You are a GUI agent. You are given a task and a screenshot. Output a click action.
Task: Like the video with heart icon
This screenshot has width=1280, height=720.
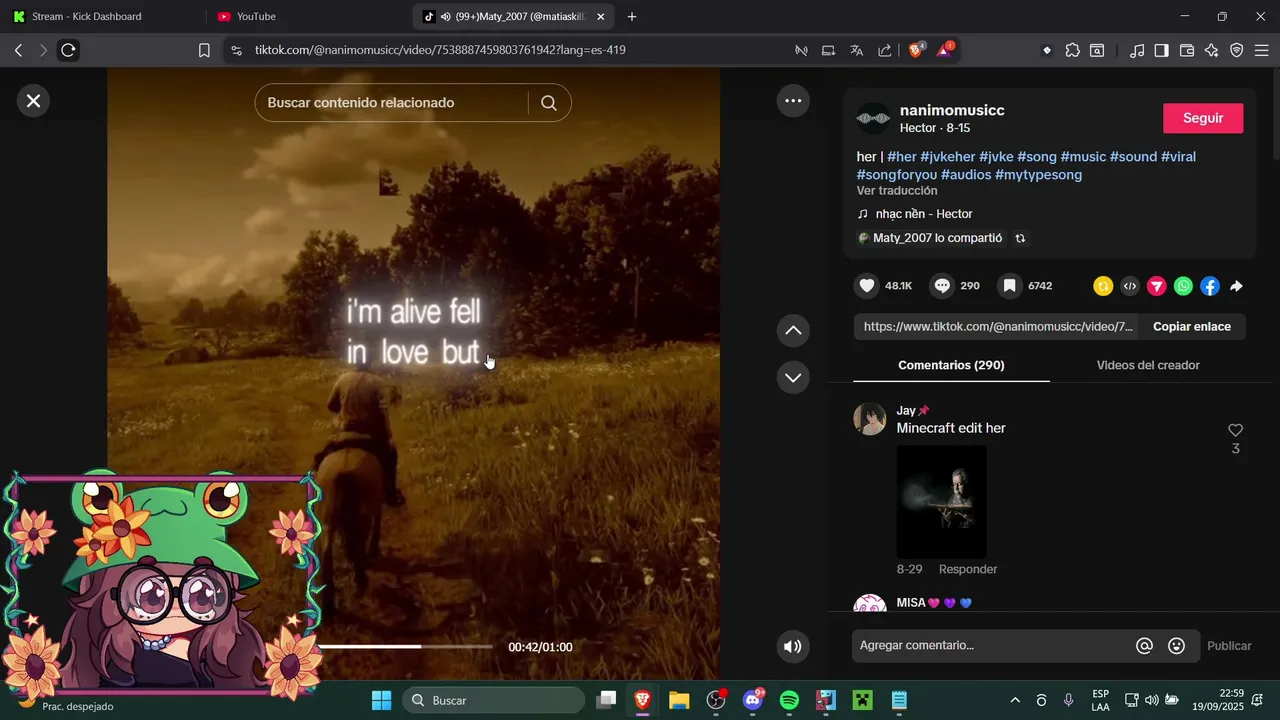(867, 286)
